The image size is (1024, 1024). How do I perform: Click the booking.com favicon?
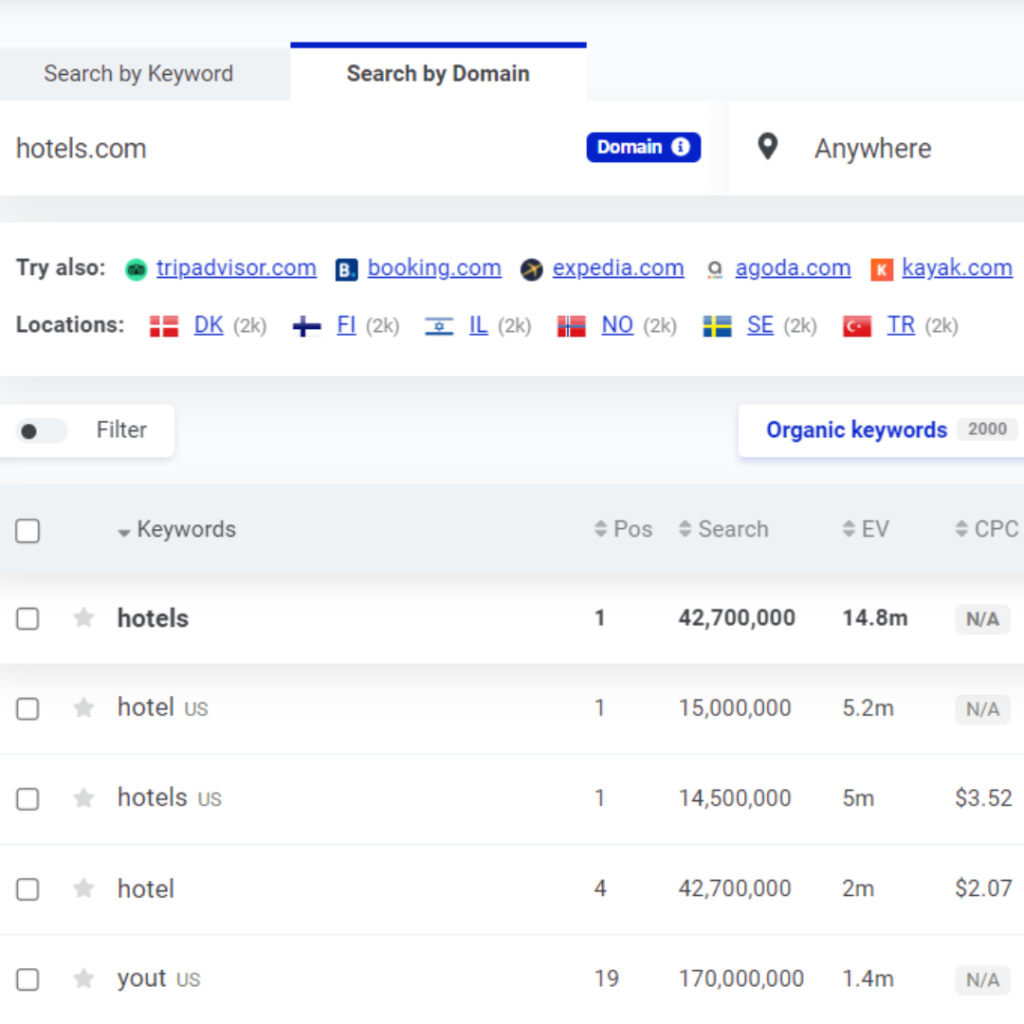coord(346,269)
